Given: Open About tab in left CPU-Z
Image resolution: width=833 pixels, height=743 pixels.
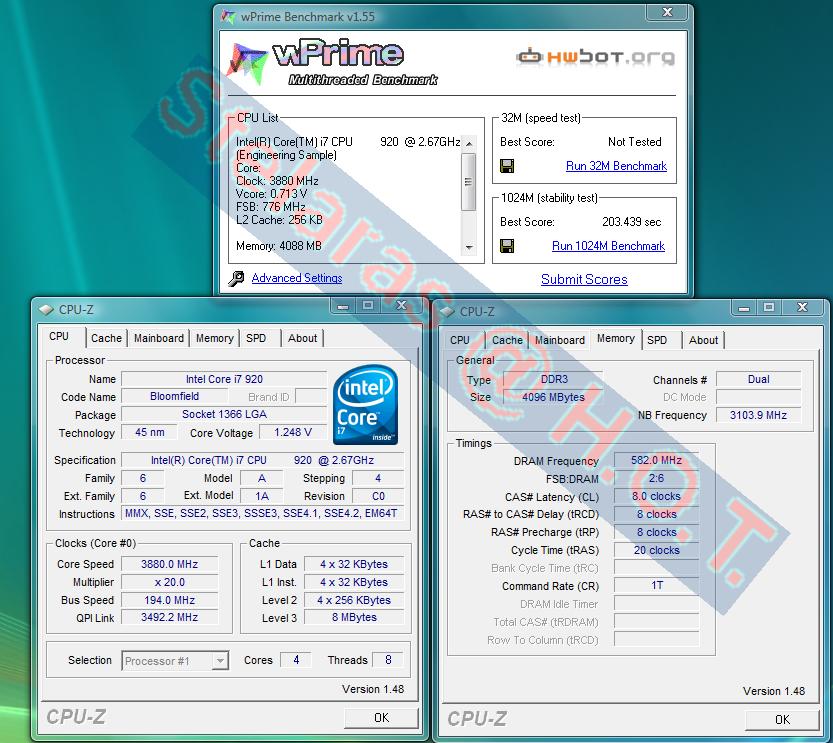Looking at the screenshot, I should [302, 338].
